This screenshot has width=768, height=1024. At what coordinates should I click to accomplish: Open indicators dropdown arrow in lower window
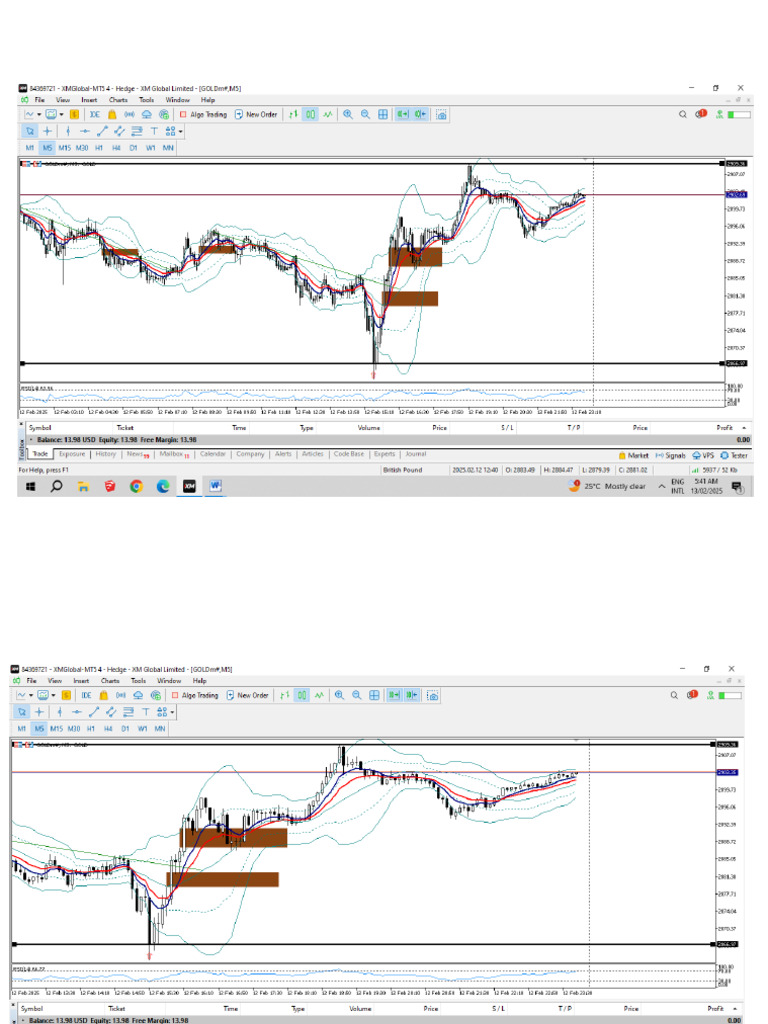[31, 695]
